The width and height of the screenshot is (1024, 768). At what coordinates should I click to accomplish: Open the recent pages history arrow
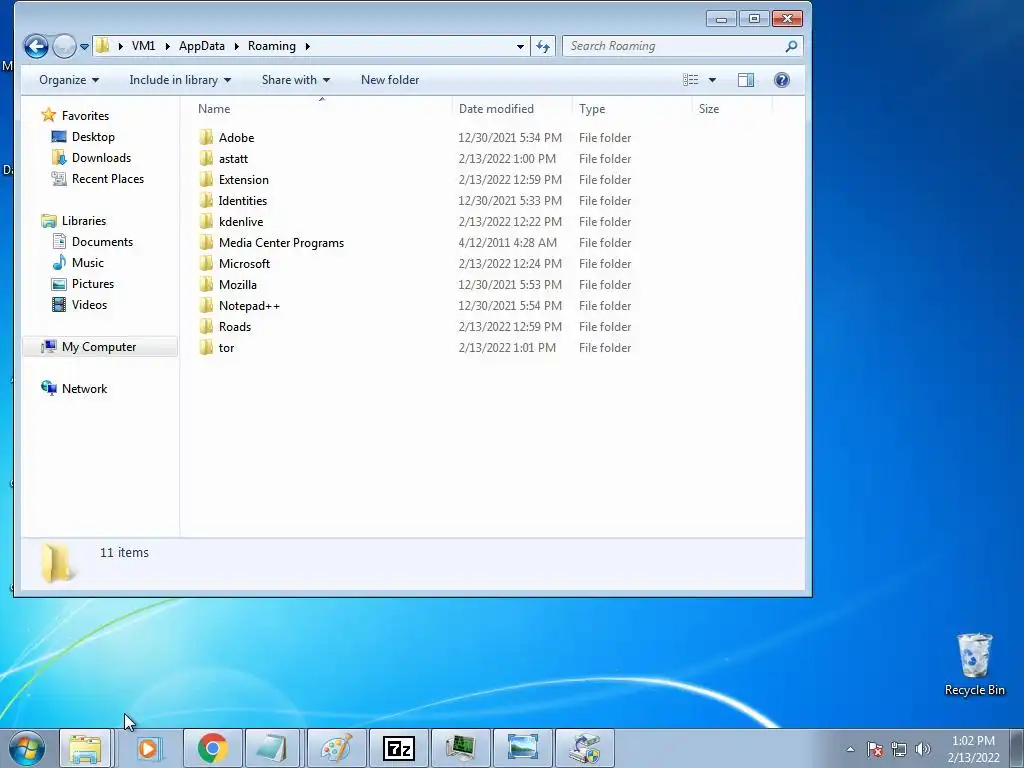pyautogui.click(x=84, y=47)
